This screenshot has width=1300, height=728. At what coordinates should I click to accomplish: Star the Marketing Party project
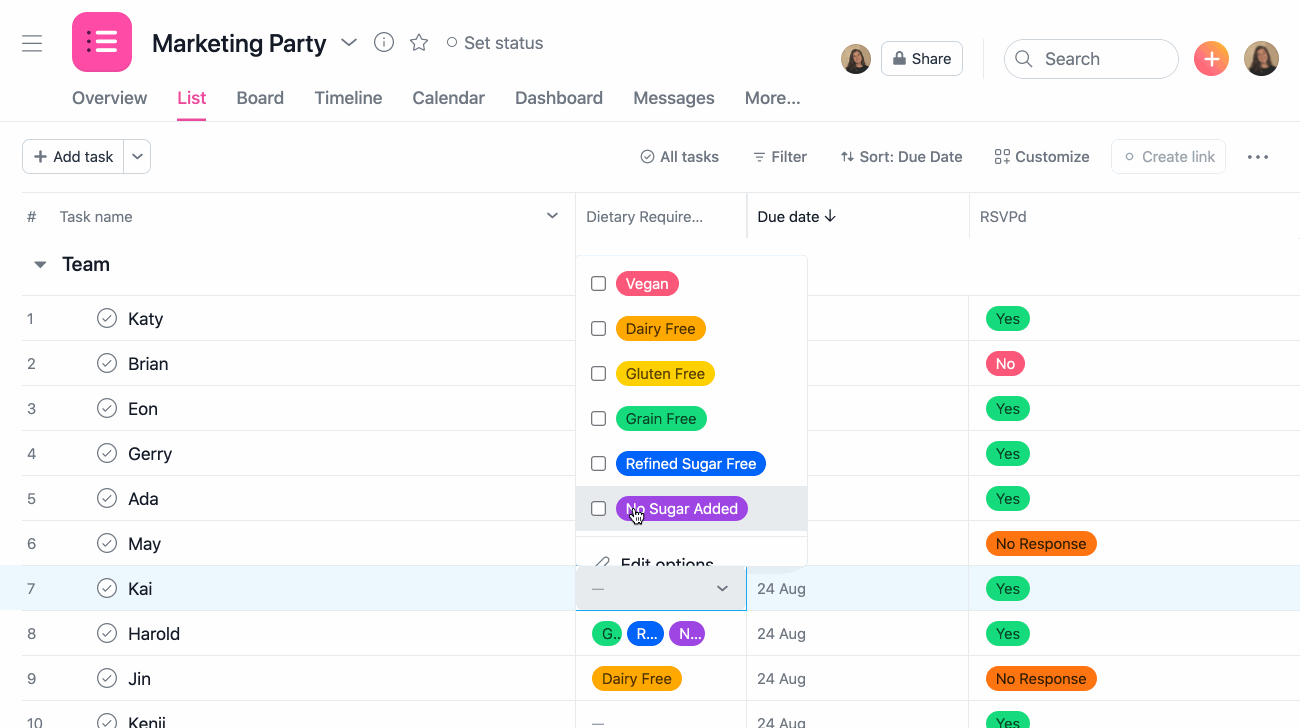coord(418,42)
